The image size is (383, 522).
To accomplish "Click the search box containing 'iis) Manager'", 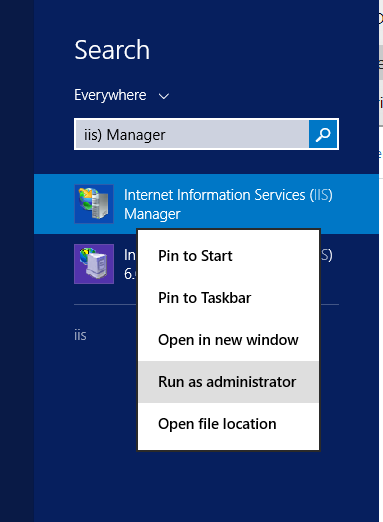I will point(192,134).
